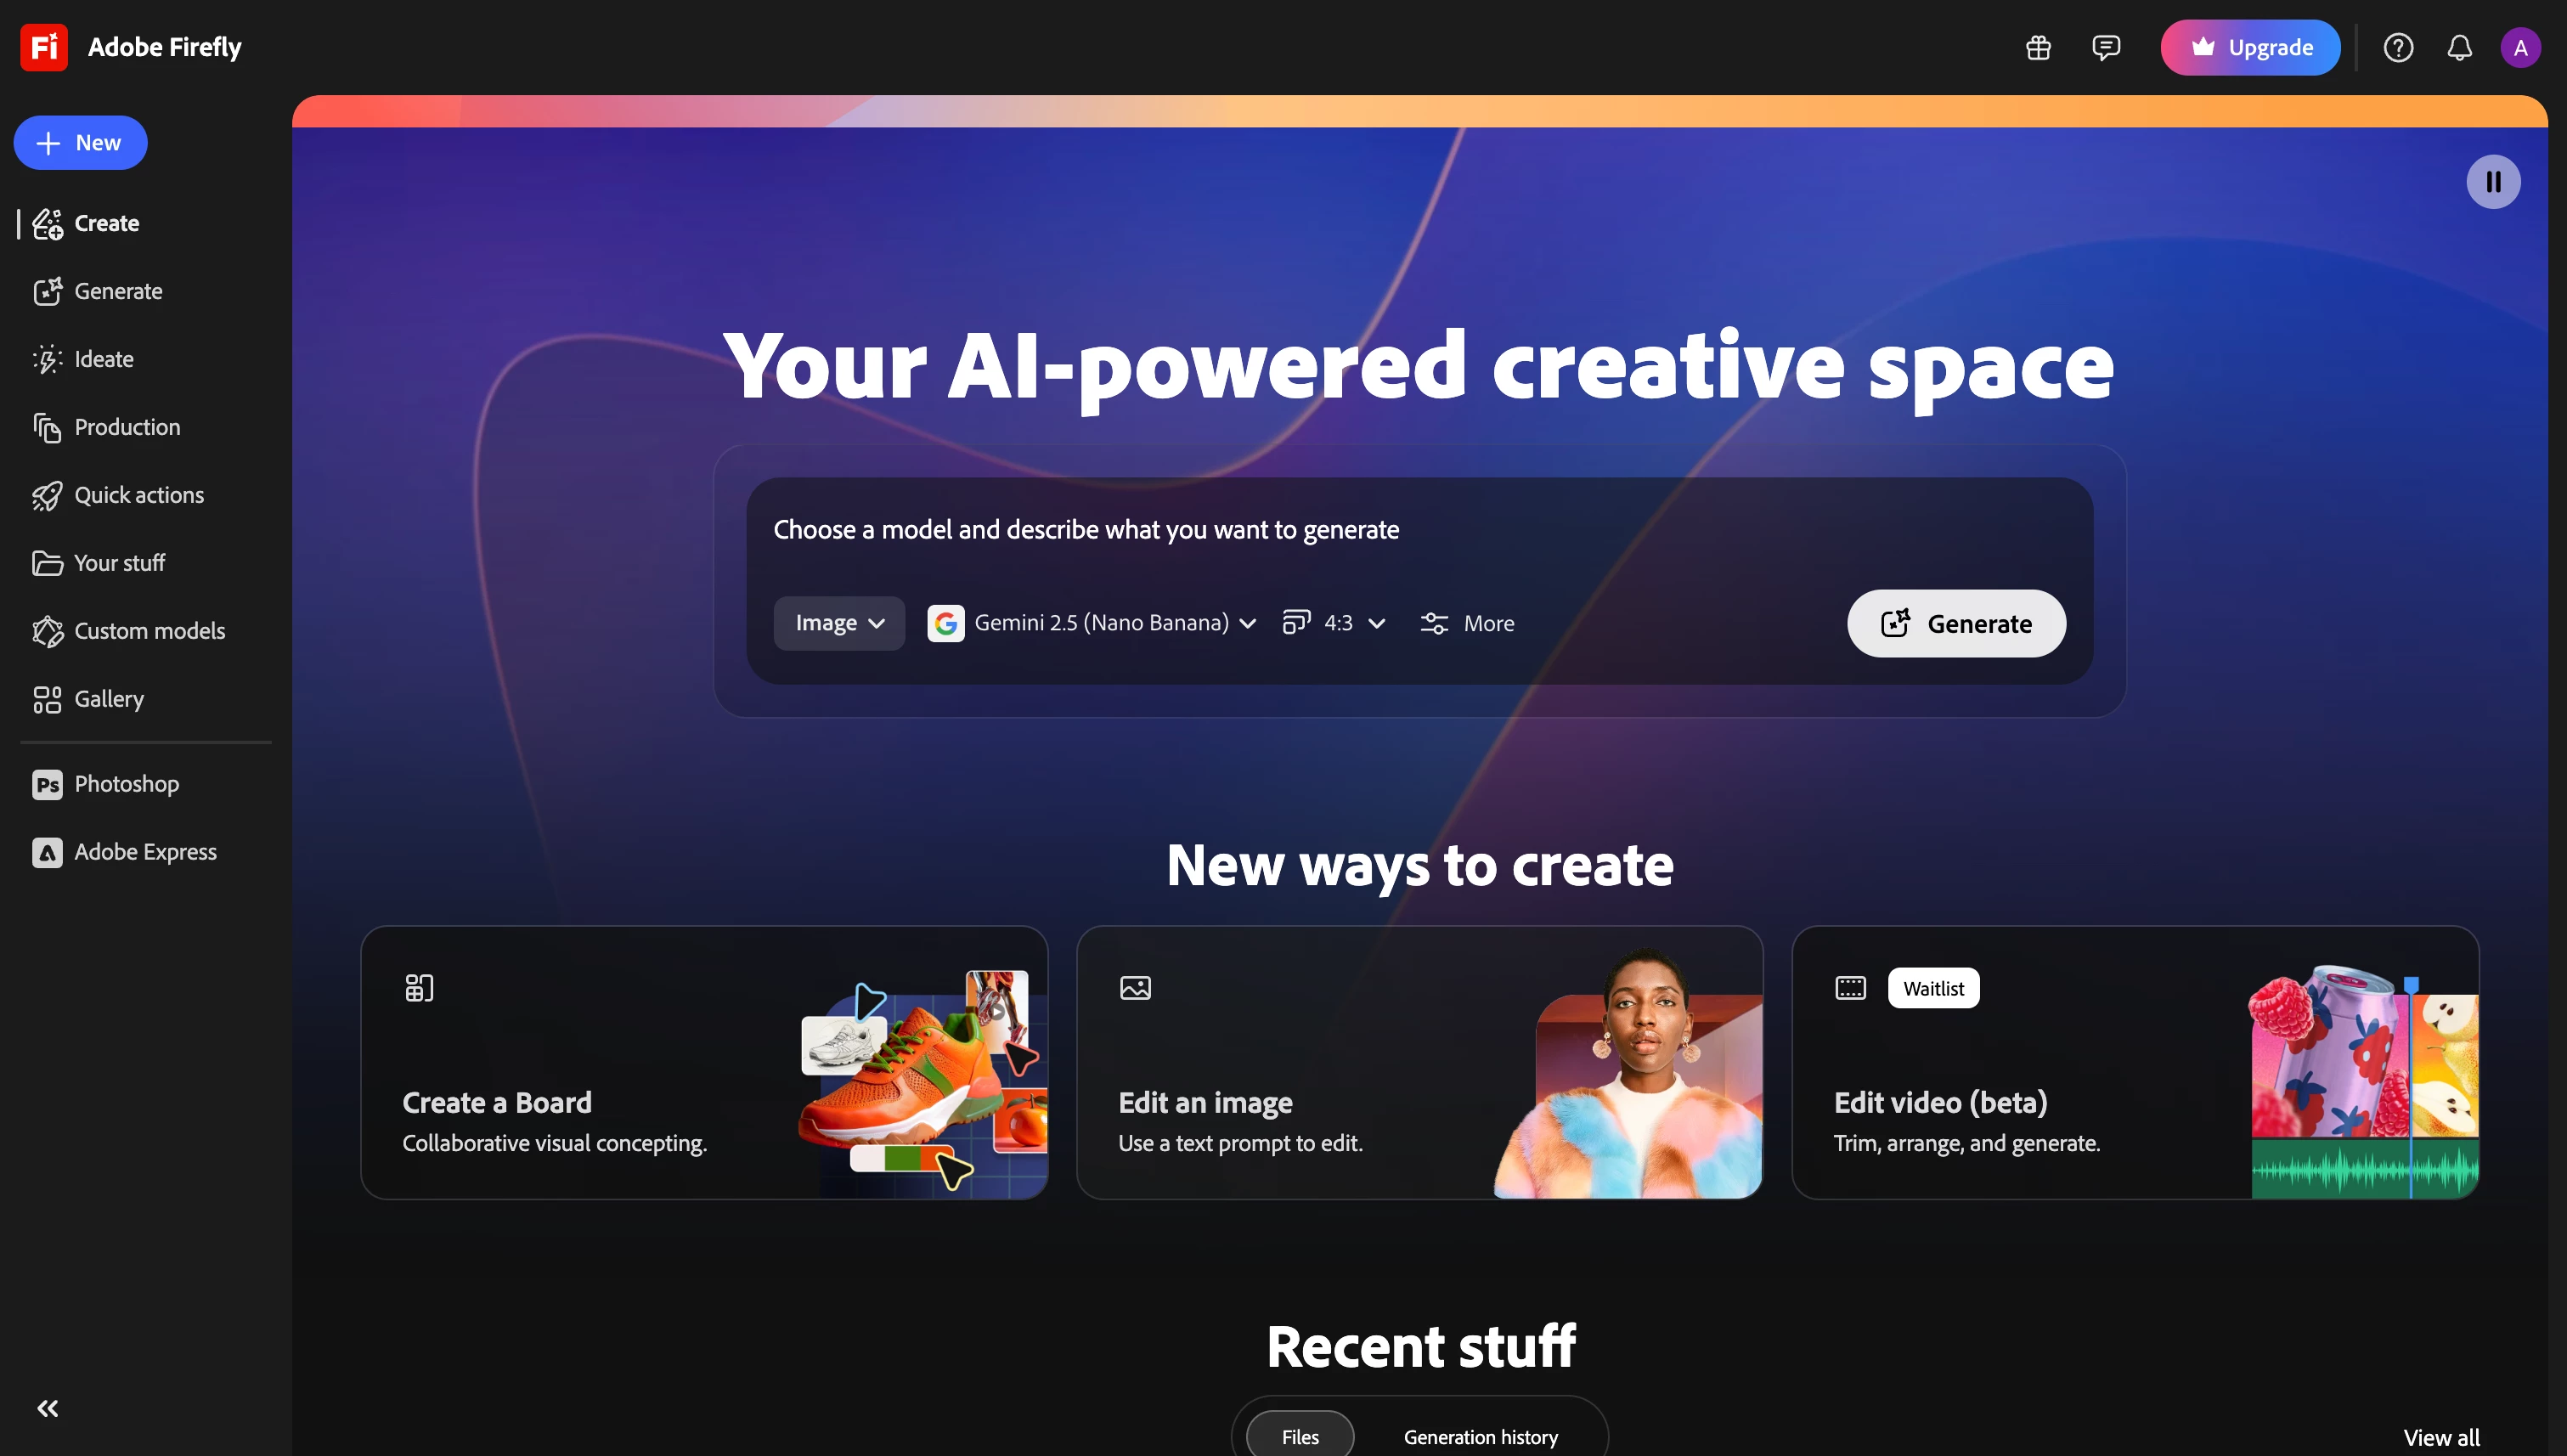Pause the hero background animation
Viewport: 2567px width, 1456px height.
point(2493,181)
